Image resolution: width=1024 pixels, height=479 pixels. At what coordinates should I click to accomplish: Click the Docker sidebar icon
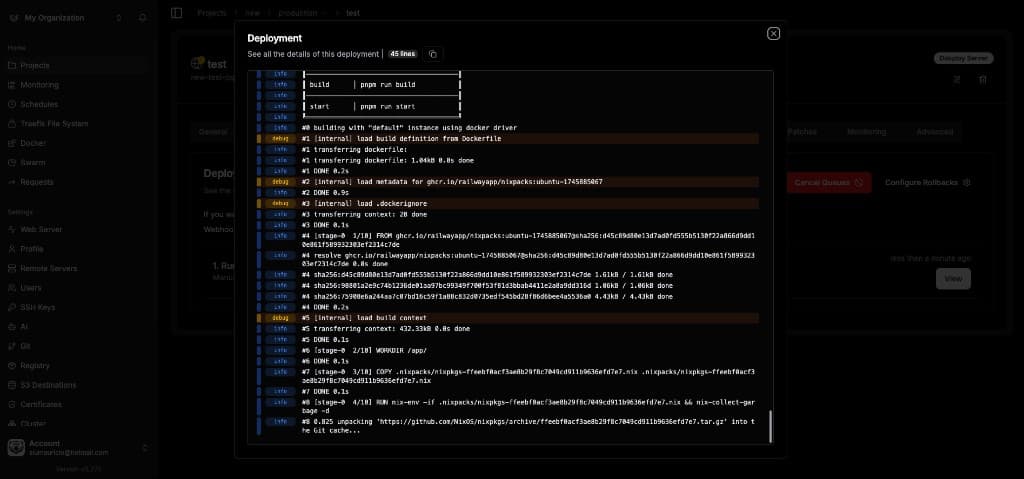tap(12, 143)
